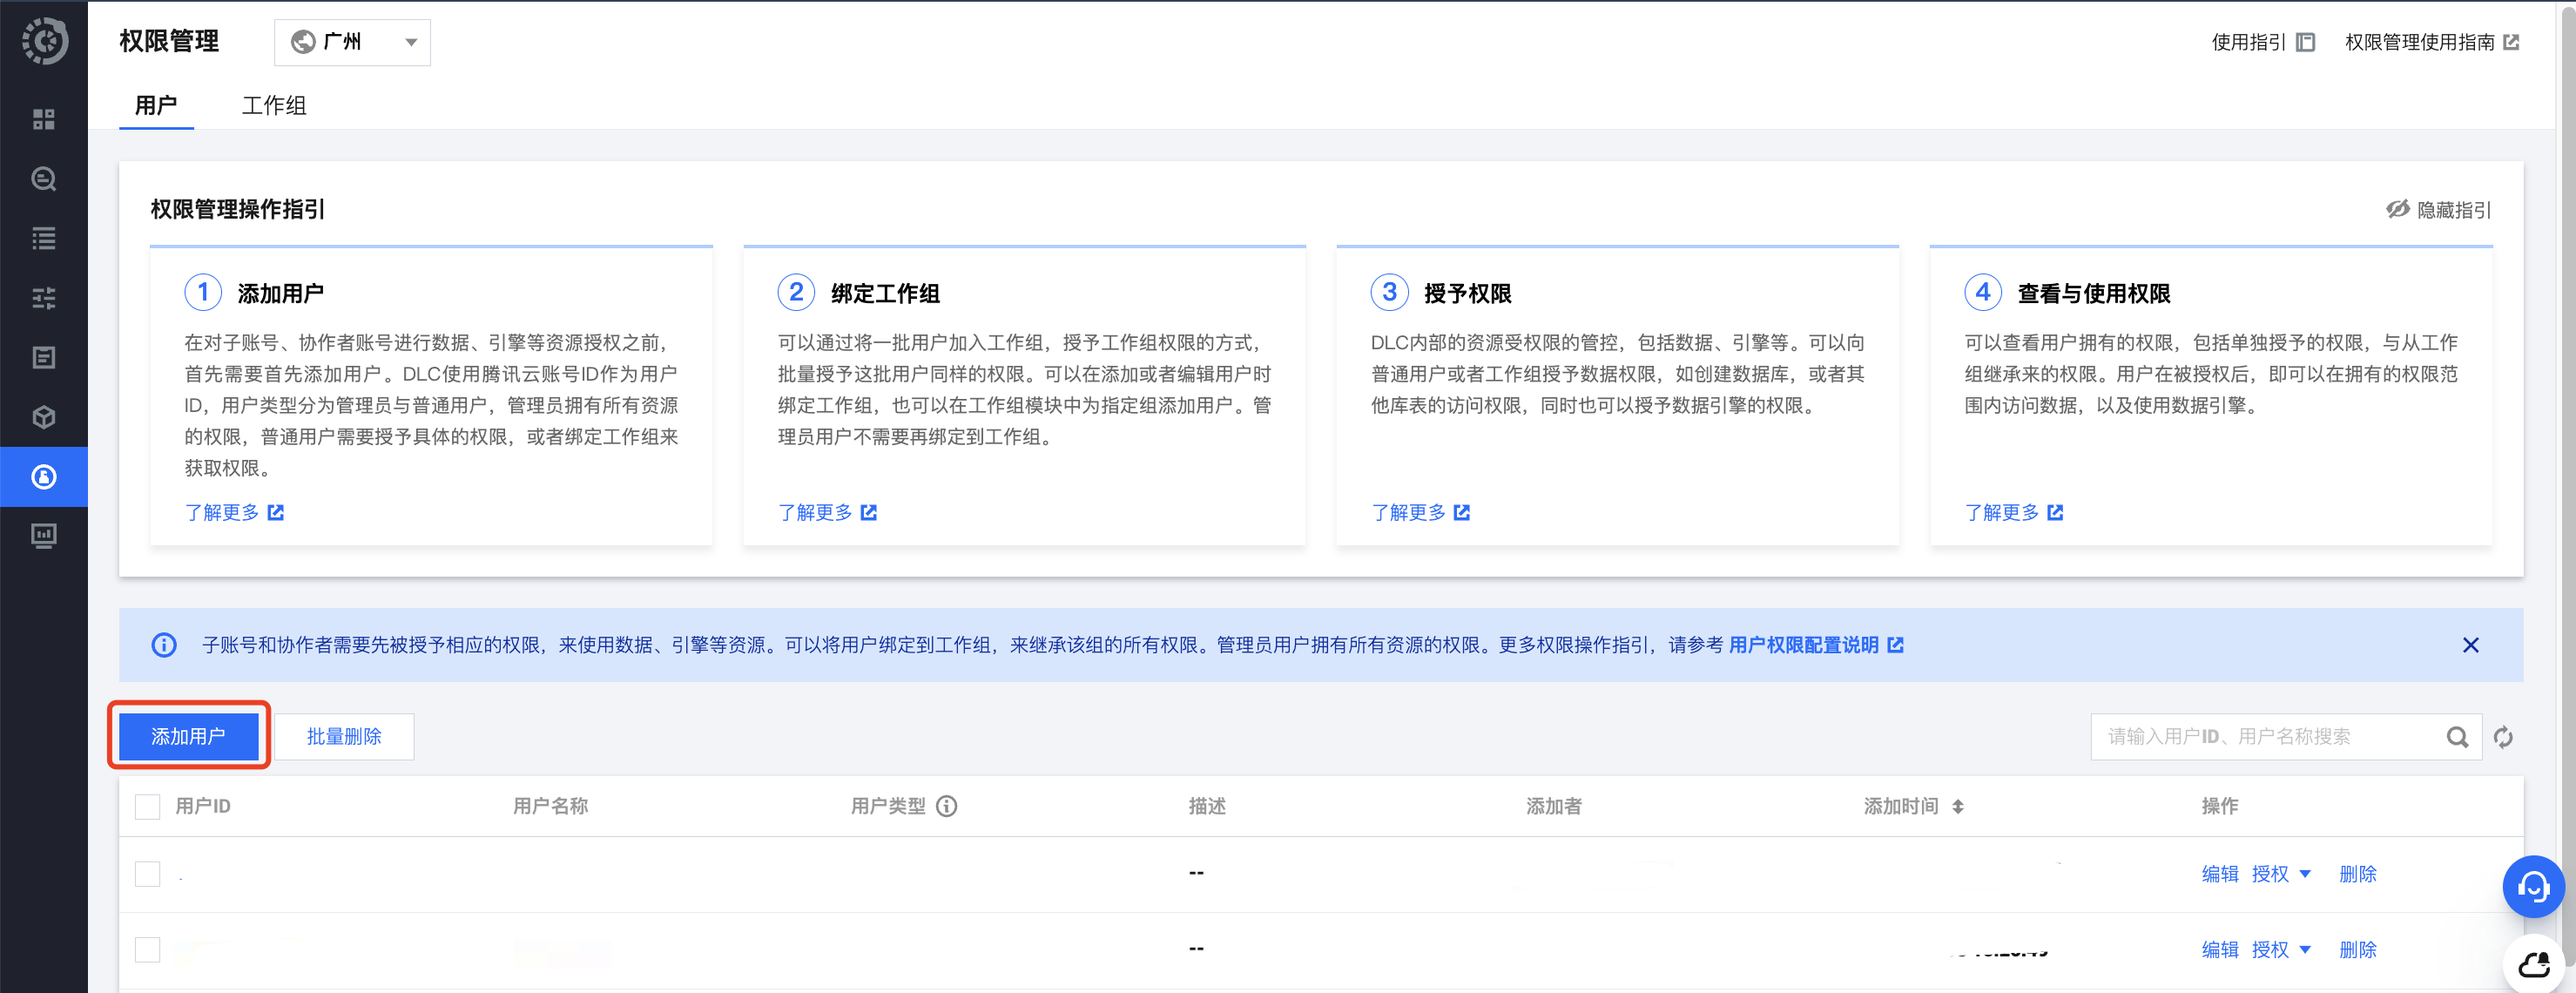Click the user type info icon

pos(946,806)
